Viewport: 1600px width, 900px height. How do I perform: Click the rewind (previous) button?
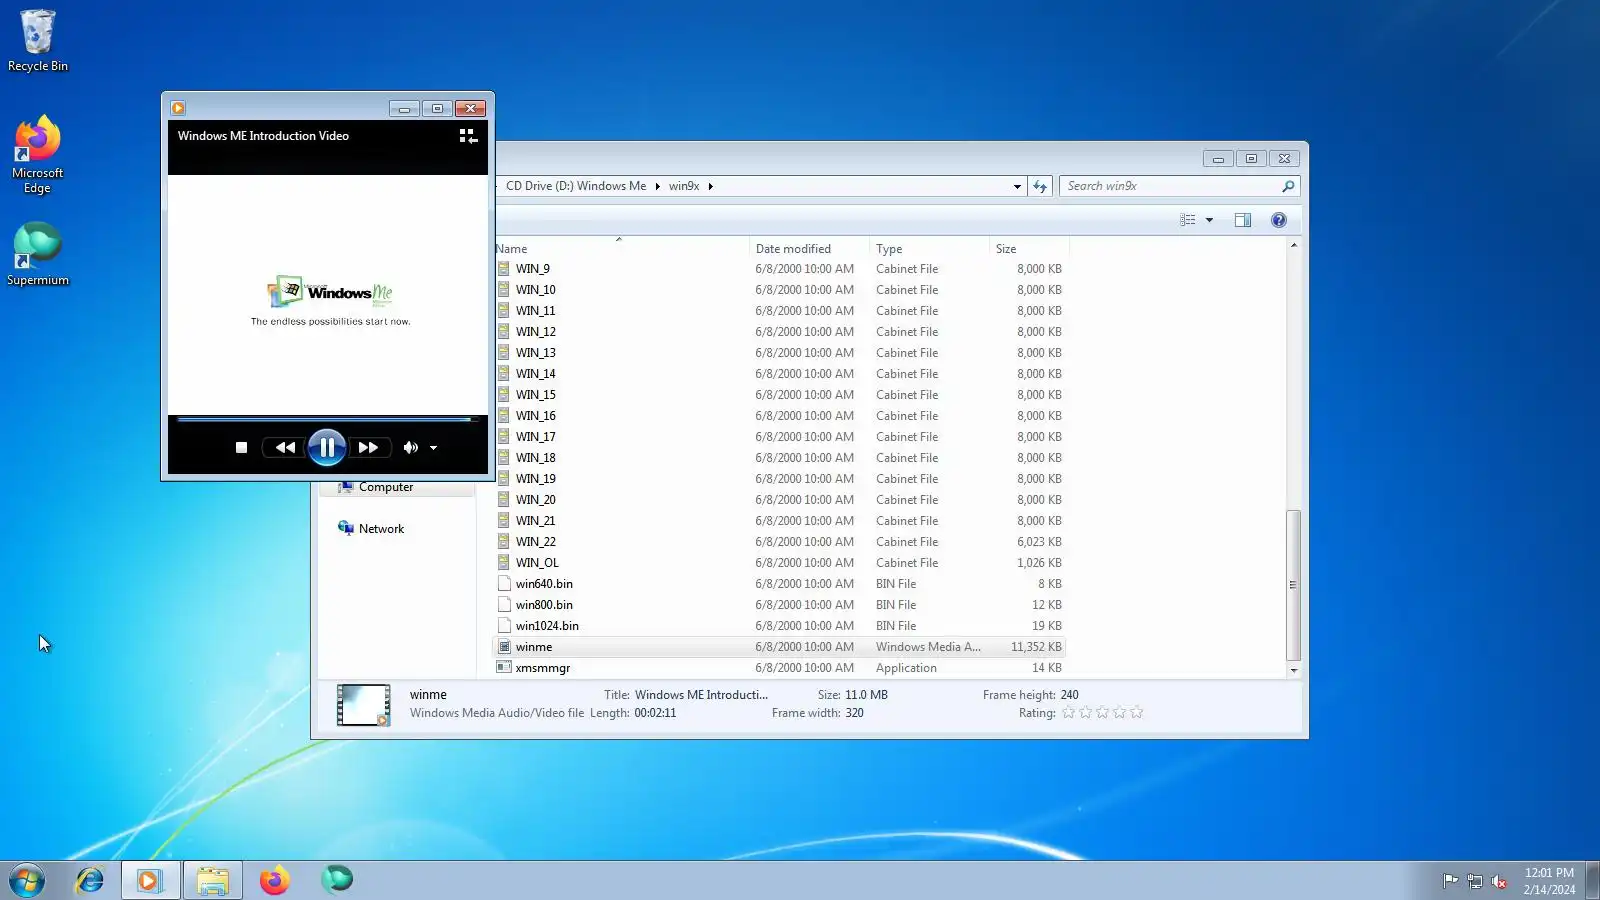[285, 448]
